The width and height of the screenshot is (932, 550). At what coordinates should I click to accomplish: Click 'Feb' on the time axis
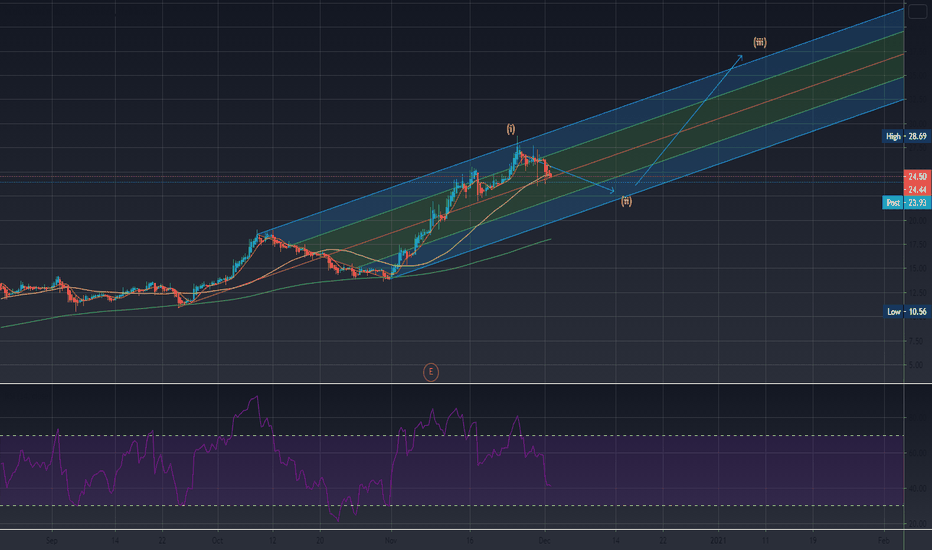coord(884,540)
